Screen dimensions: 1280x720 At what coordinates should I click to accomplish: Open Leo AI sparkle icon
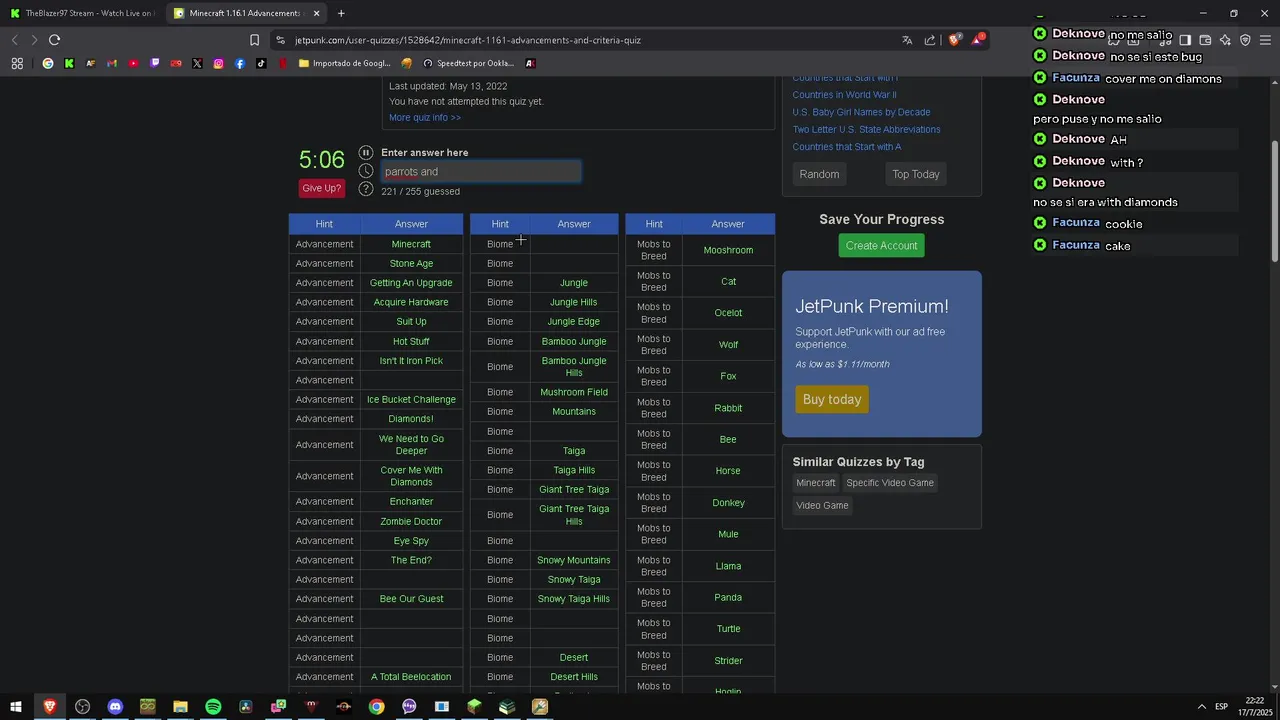(1225, 40)
